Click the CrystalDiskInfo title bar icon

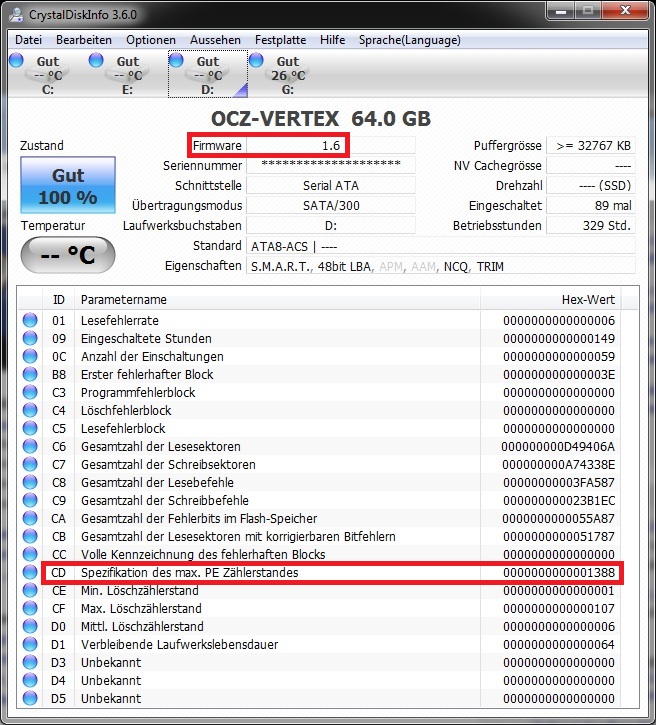[16, 14]
